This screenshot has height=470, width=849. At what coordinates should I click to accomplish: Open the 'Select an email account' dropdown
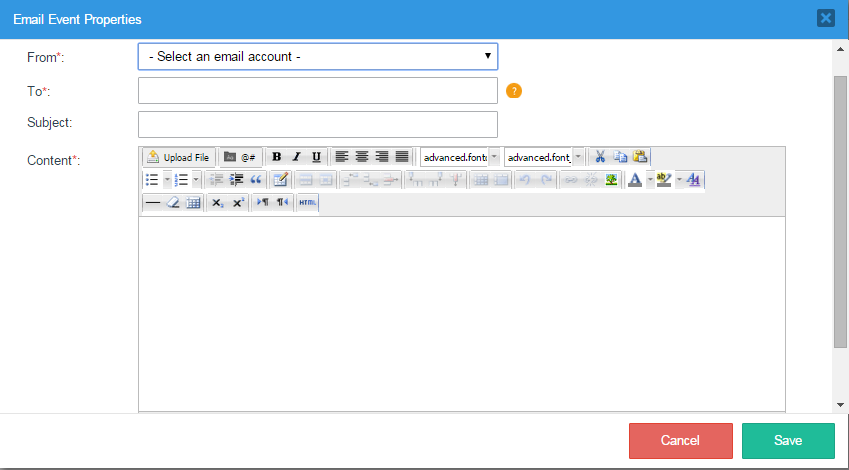[x=317, y=57]
